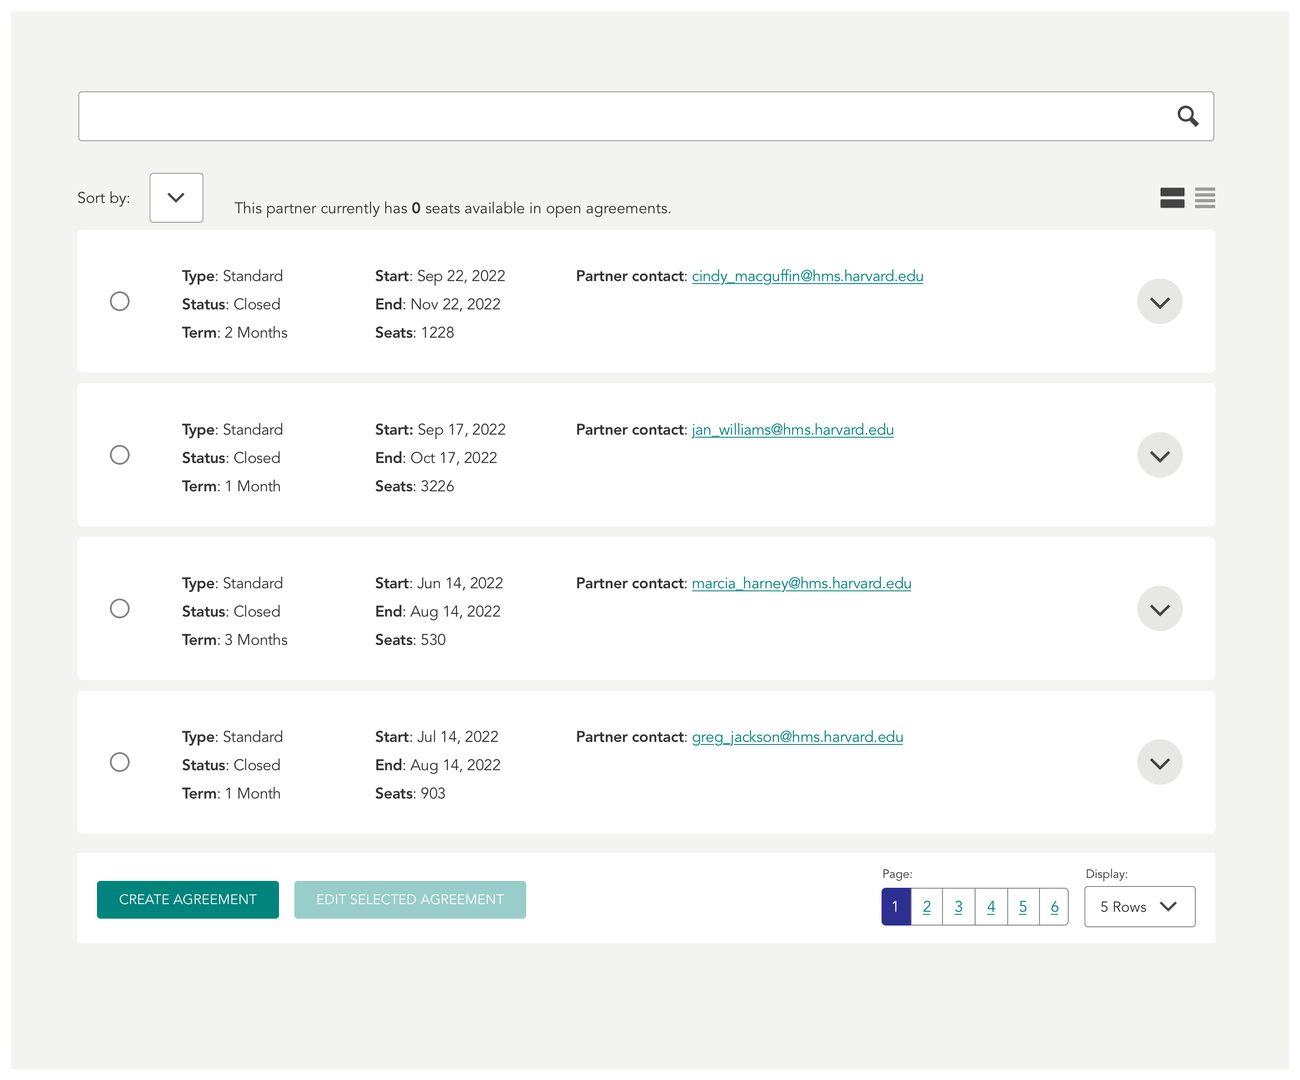The width and height of the screenshot is (1300, 1080).
Task: Follow the marcia_harney@hms.harvard.edu link
Action: tap(802, 583)
